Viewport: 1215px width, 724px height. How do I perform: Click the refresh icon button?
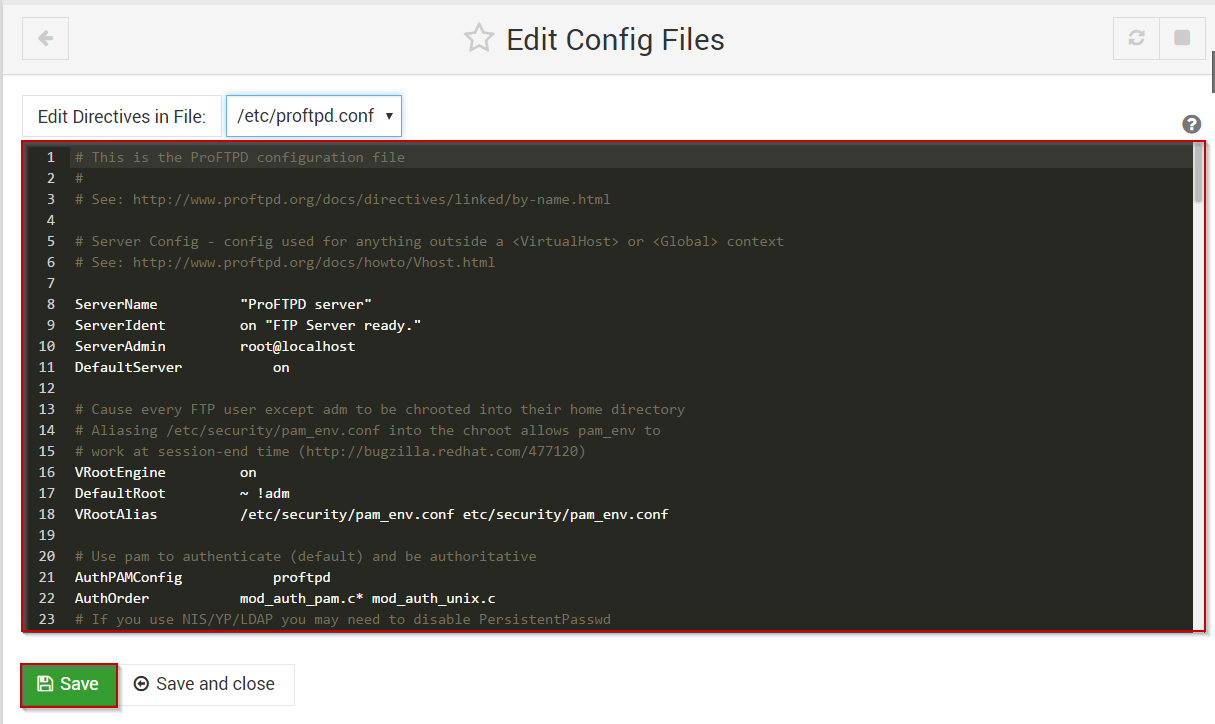(1136, 39)
